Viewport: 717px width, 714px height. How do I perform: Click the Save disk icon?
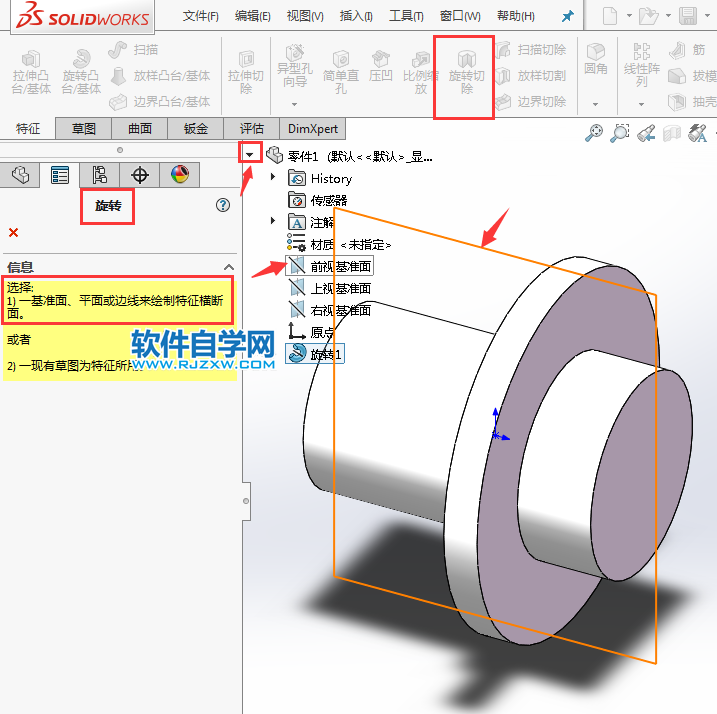[x=688, y=16]
